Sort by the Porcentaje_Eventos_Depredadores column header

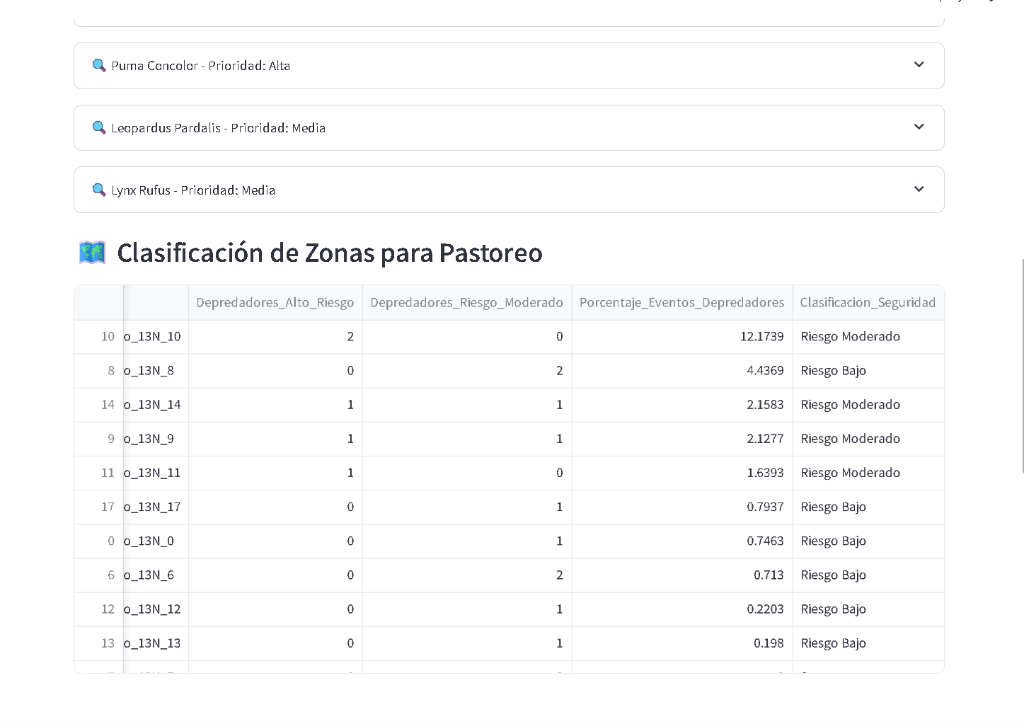pyautogui.click(x=681, y=302)
